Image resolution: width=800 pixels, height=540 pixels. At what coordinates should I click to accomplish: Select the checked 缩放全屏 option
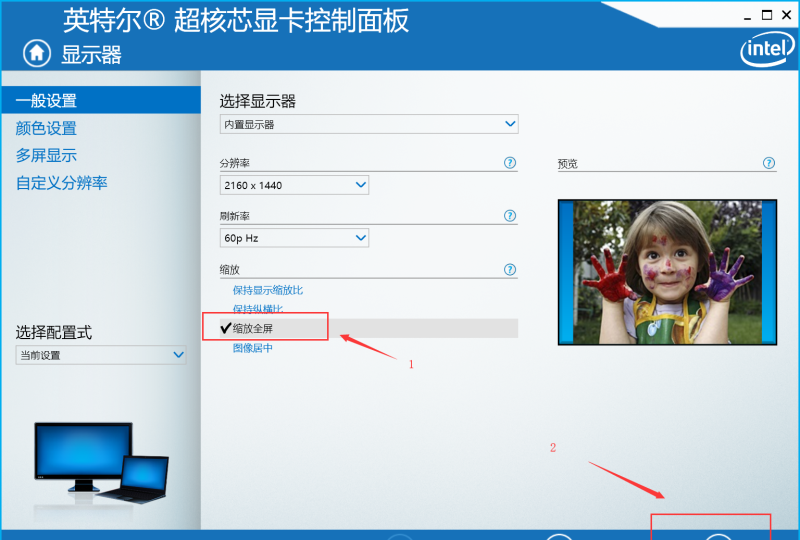(369, 328)
